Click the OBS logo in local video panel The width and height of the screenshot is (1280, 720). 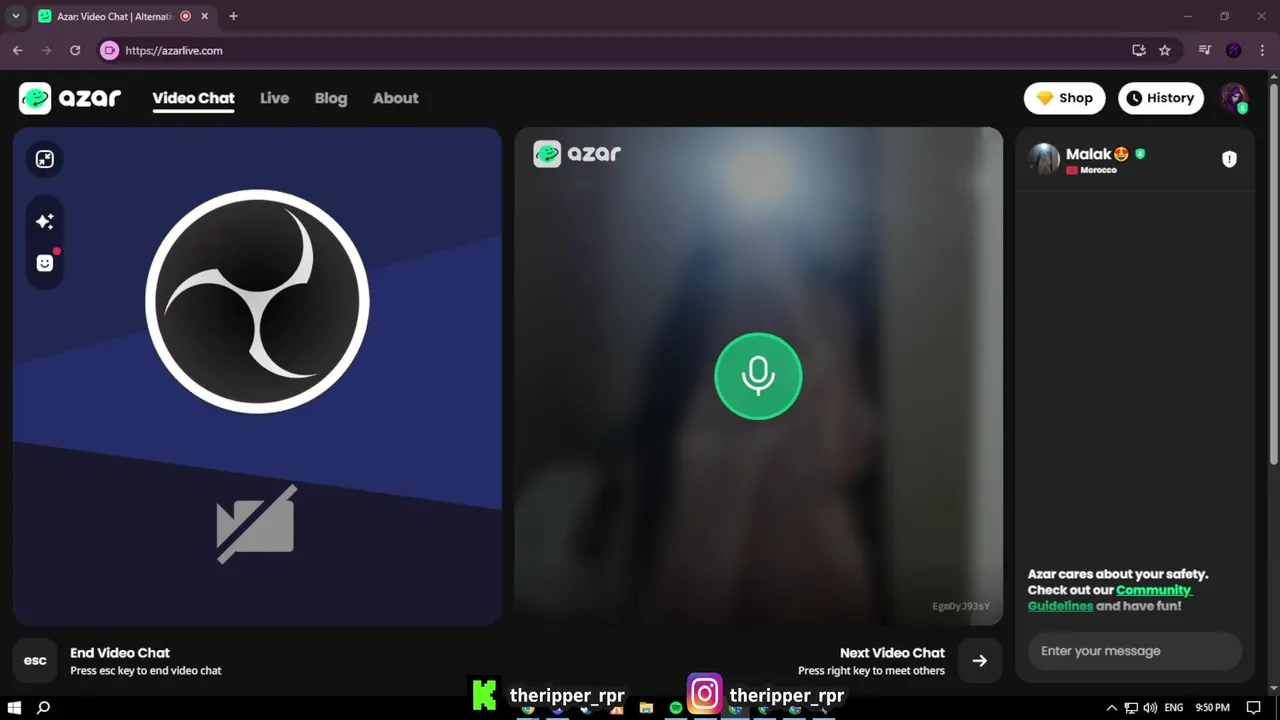[257, 301]
